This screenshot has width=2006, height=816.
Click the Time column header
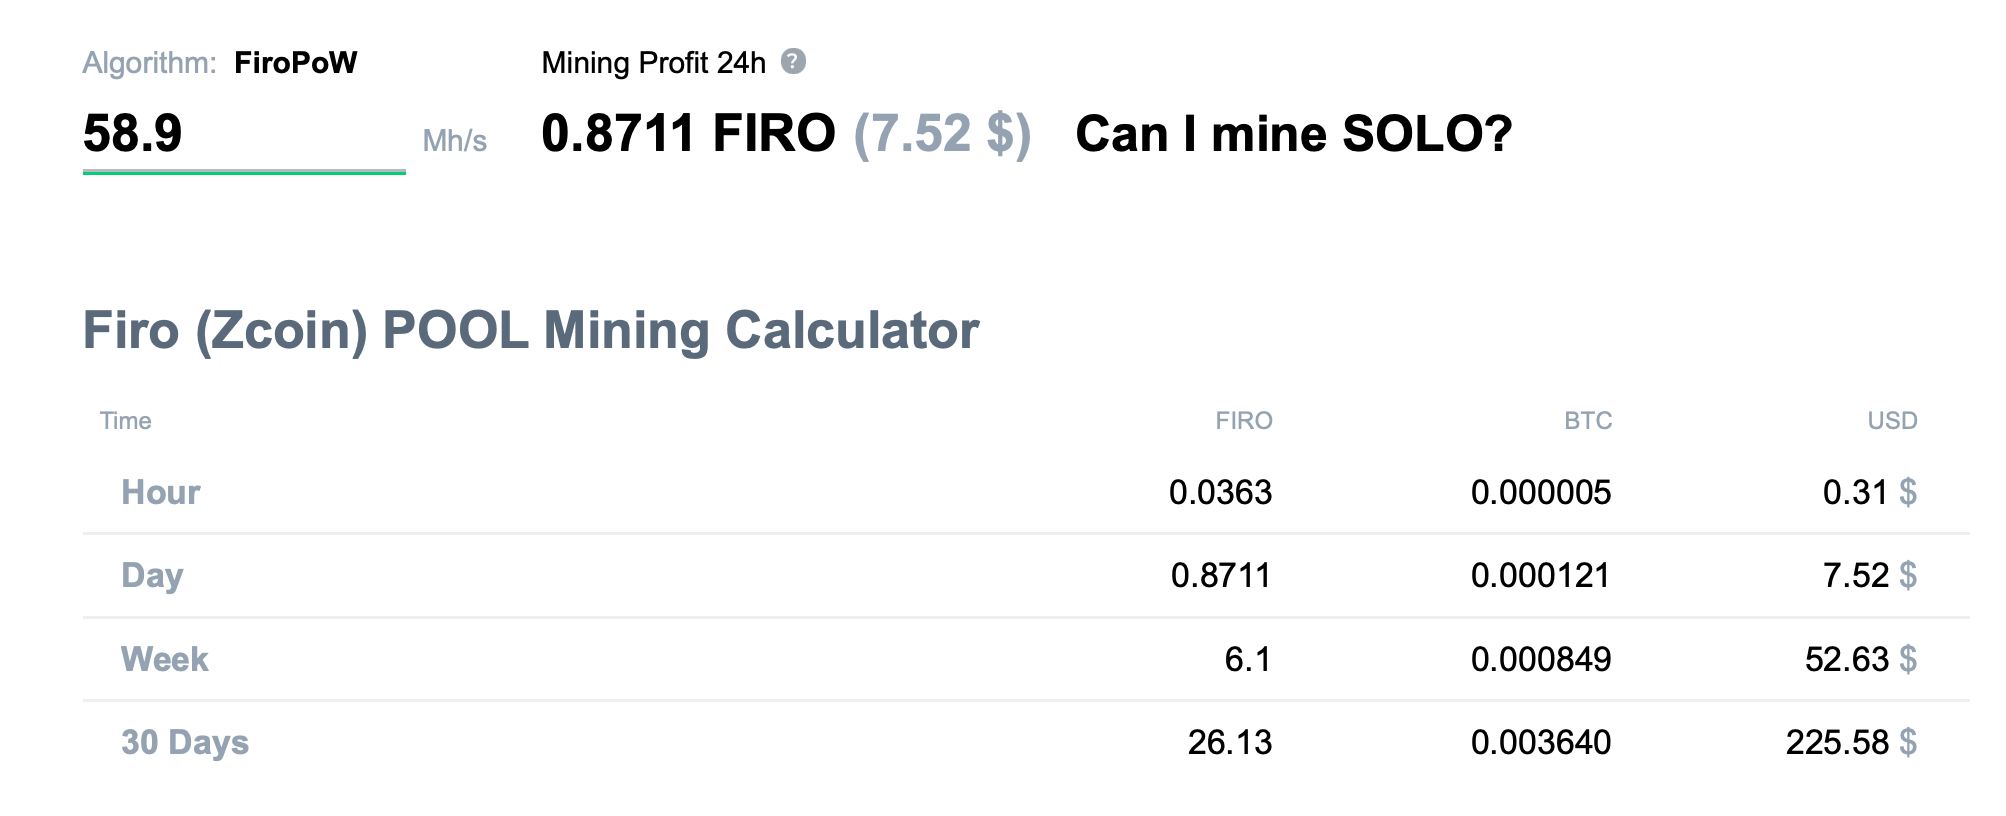(126, 421)
